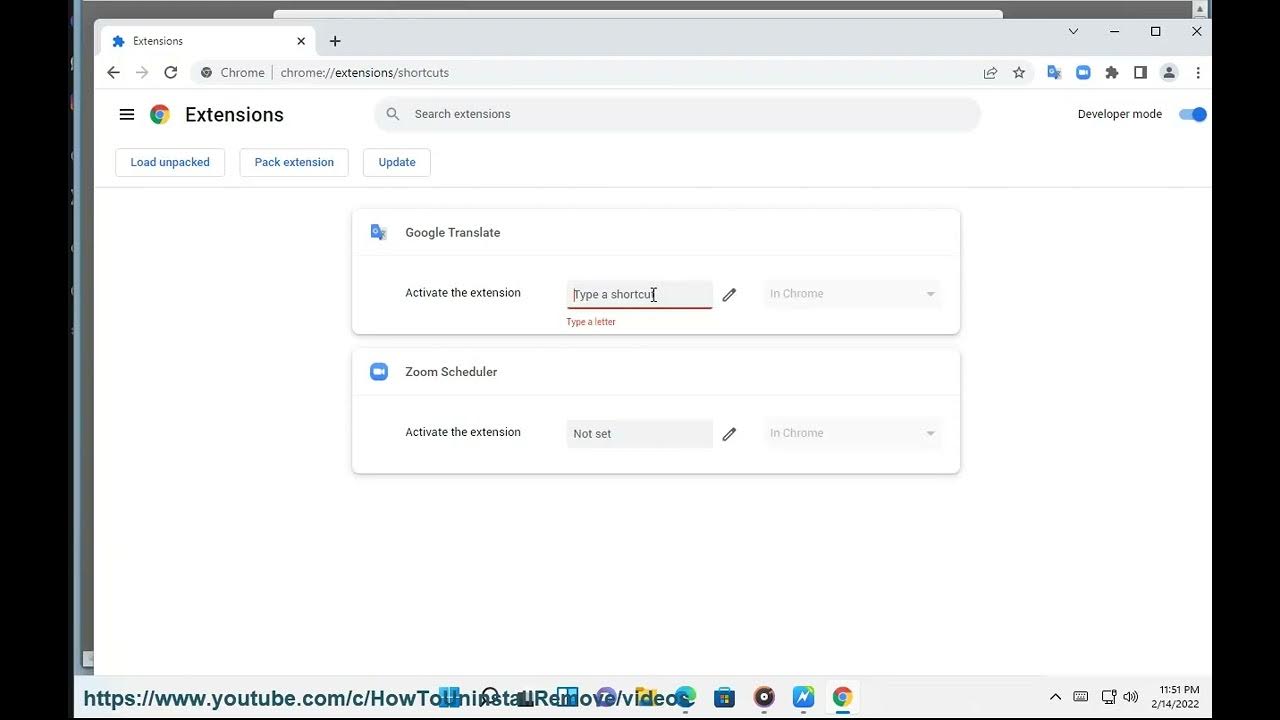Open the Extensions puzzle-piece menu
This screenshot has width=1280, height=720.
[1112, 72]
